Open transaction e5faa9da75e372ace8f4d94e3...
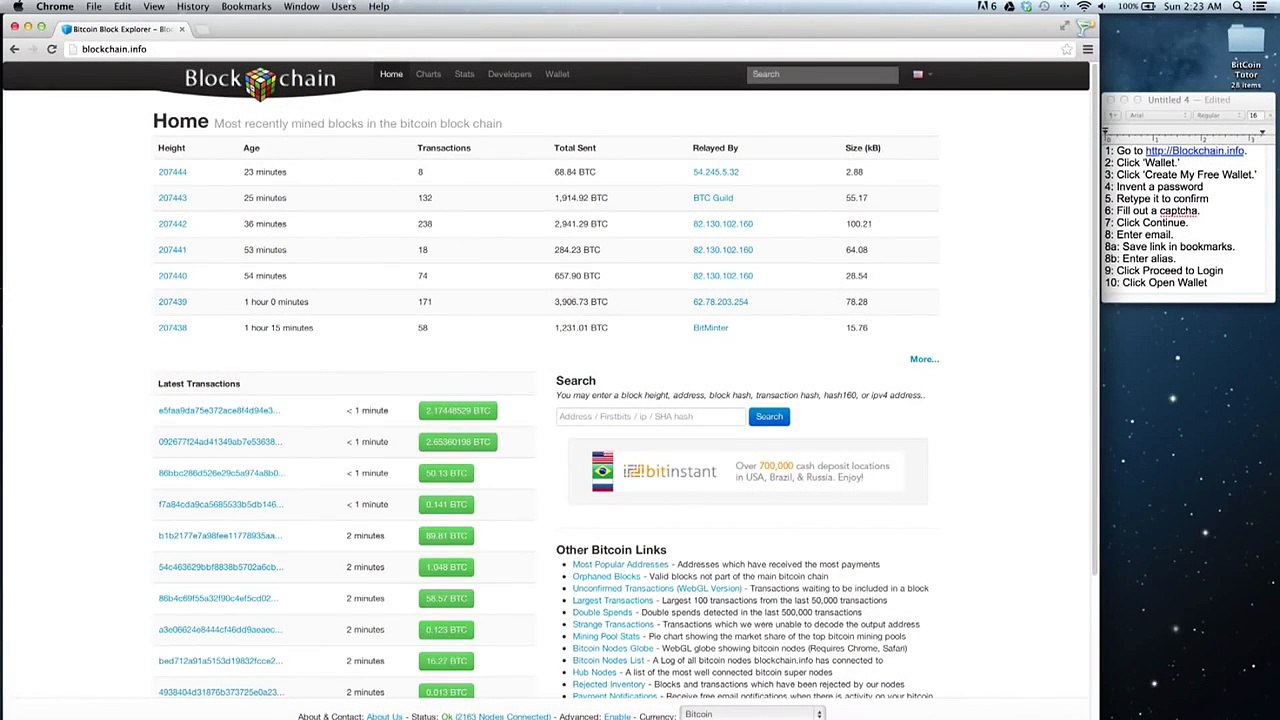Image resolution: width=1280 pixels, height=720 pixels. [x=219, y=411]
